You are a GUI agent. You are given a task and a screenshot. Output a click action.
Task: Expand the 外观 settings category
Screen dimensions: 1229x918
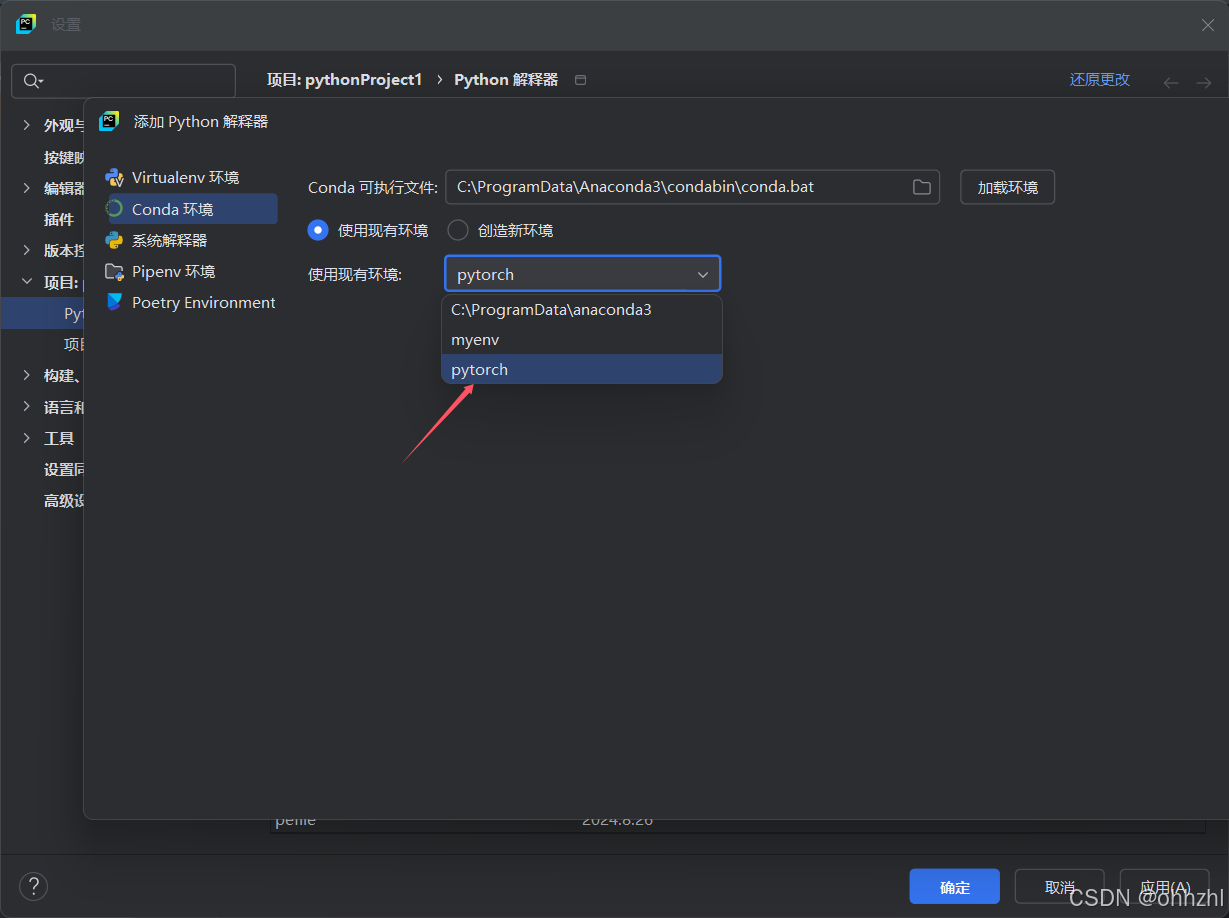[27, 125]
